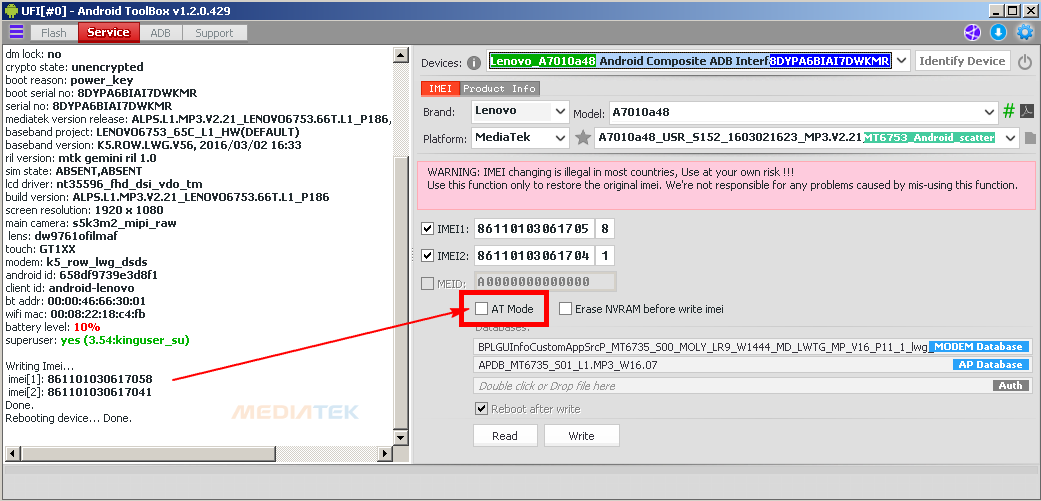Click the IMEI1 check digit field
Viewport: 1041px width, 501px height.
click(604, 230)
